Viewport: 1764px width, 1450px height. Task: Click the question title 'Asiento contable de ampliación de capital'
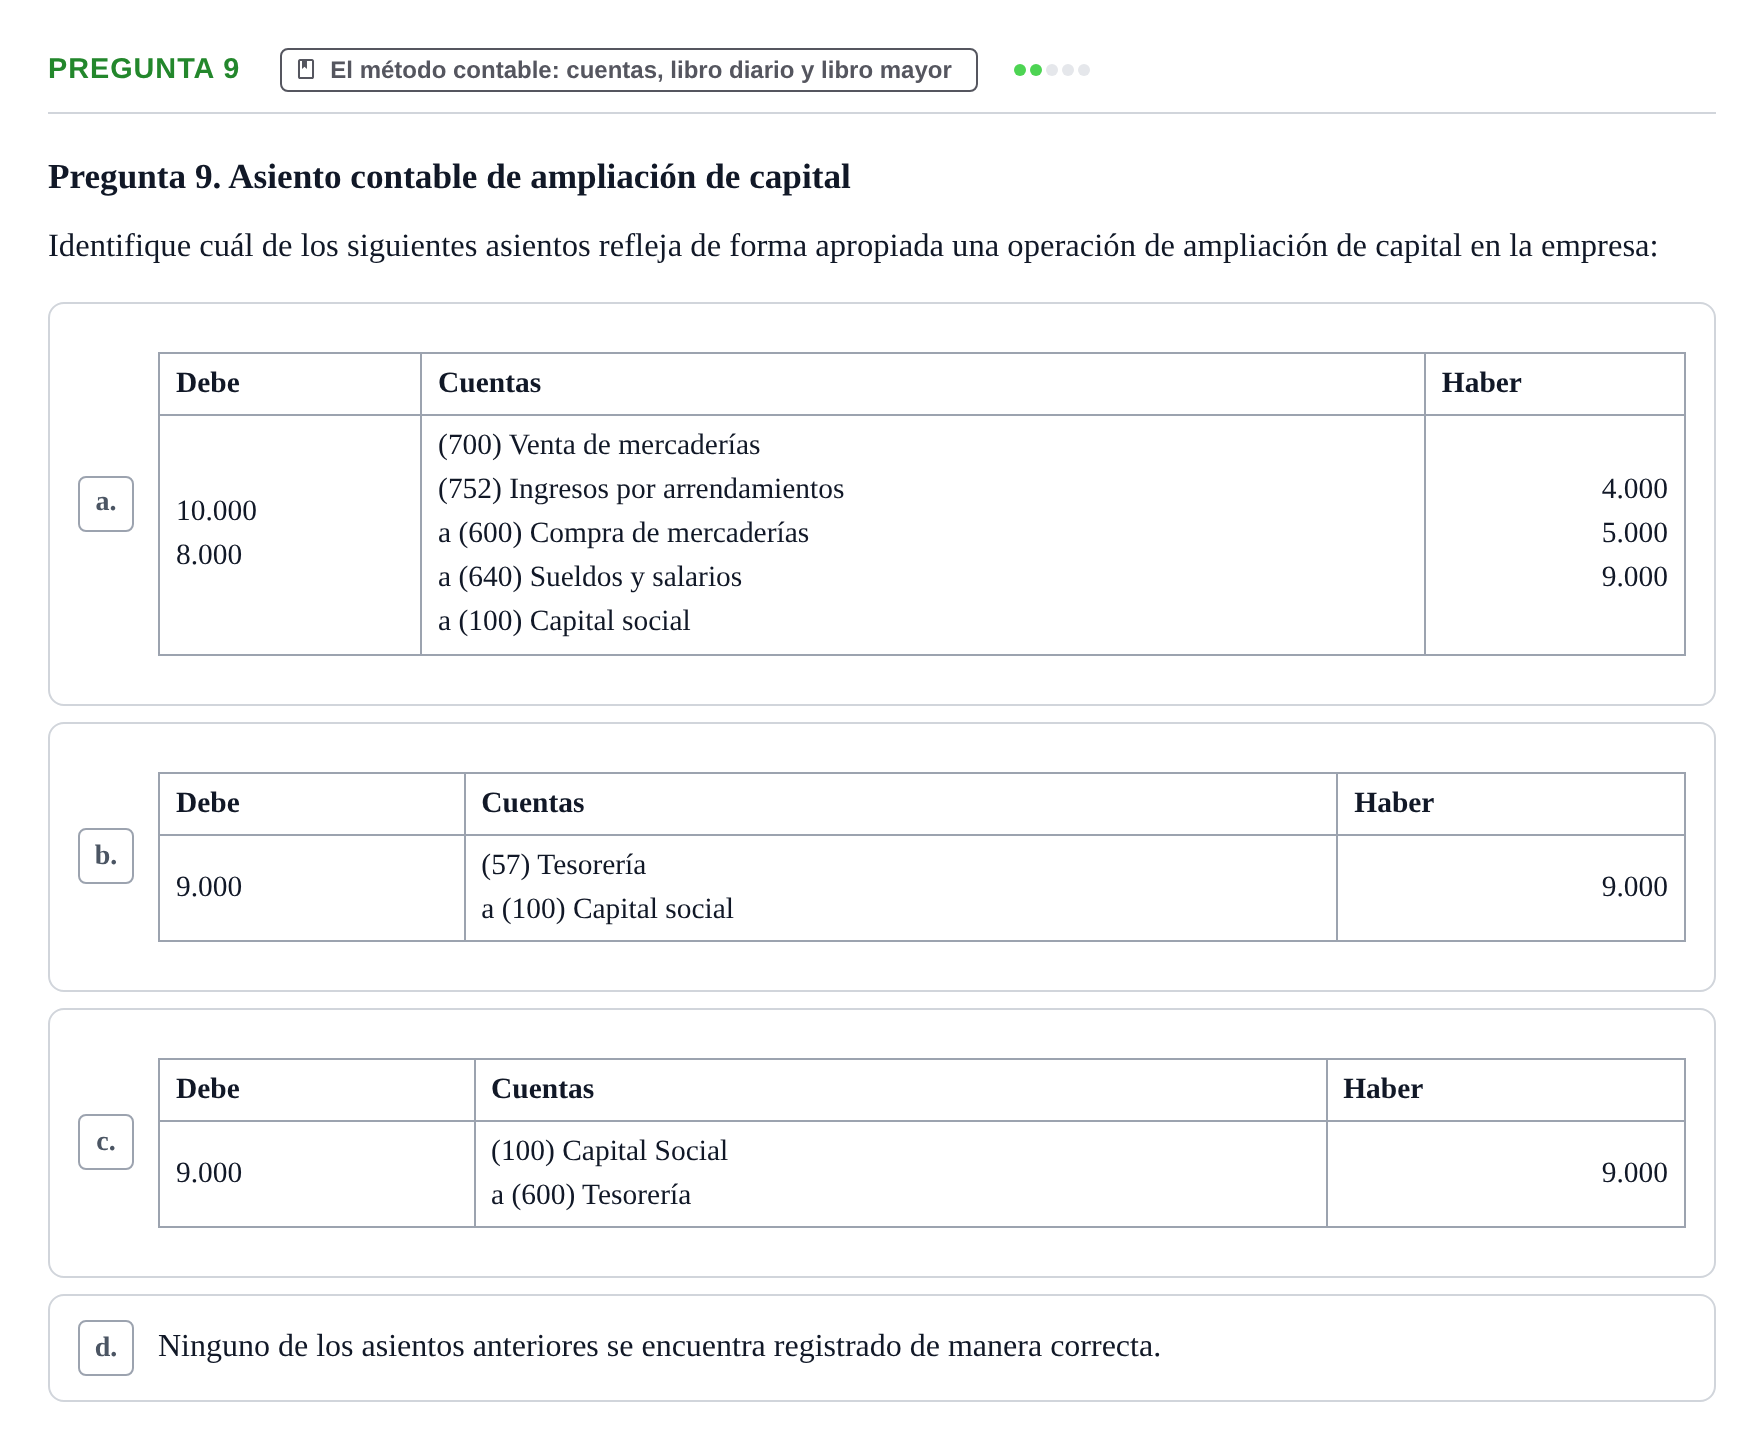(540, 177)
